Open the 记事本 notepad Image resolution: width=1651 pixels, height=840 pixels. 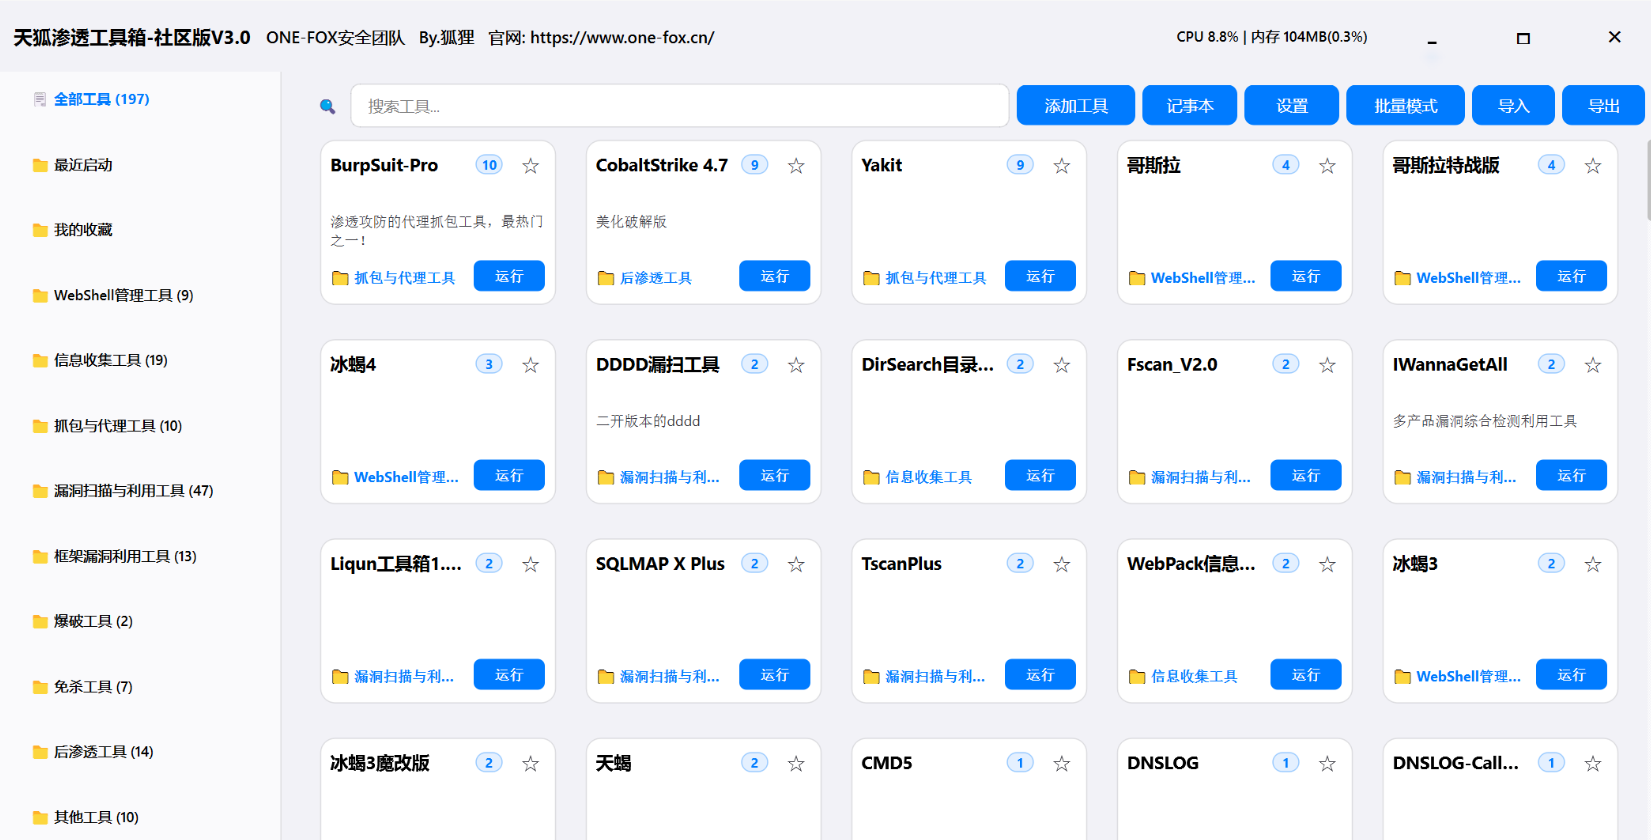(1190, 105)
